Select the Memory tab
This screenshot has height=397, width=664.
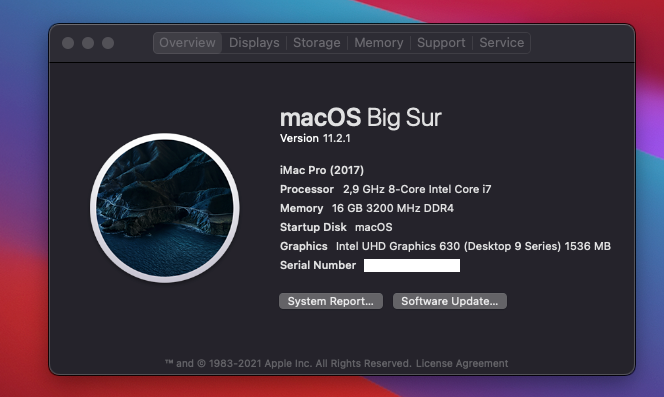379,43
